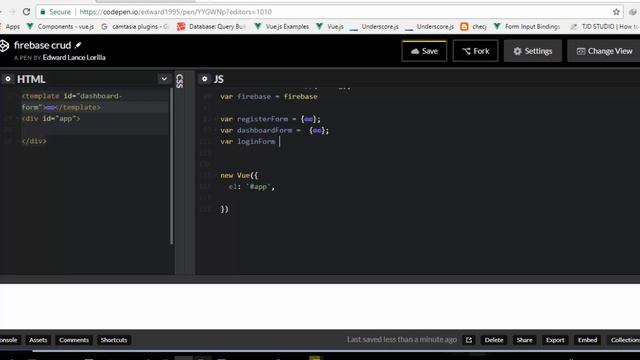Expand folded template content in HTML
640x360 pixels.
click(x=51, y=108)
